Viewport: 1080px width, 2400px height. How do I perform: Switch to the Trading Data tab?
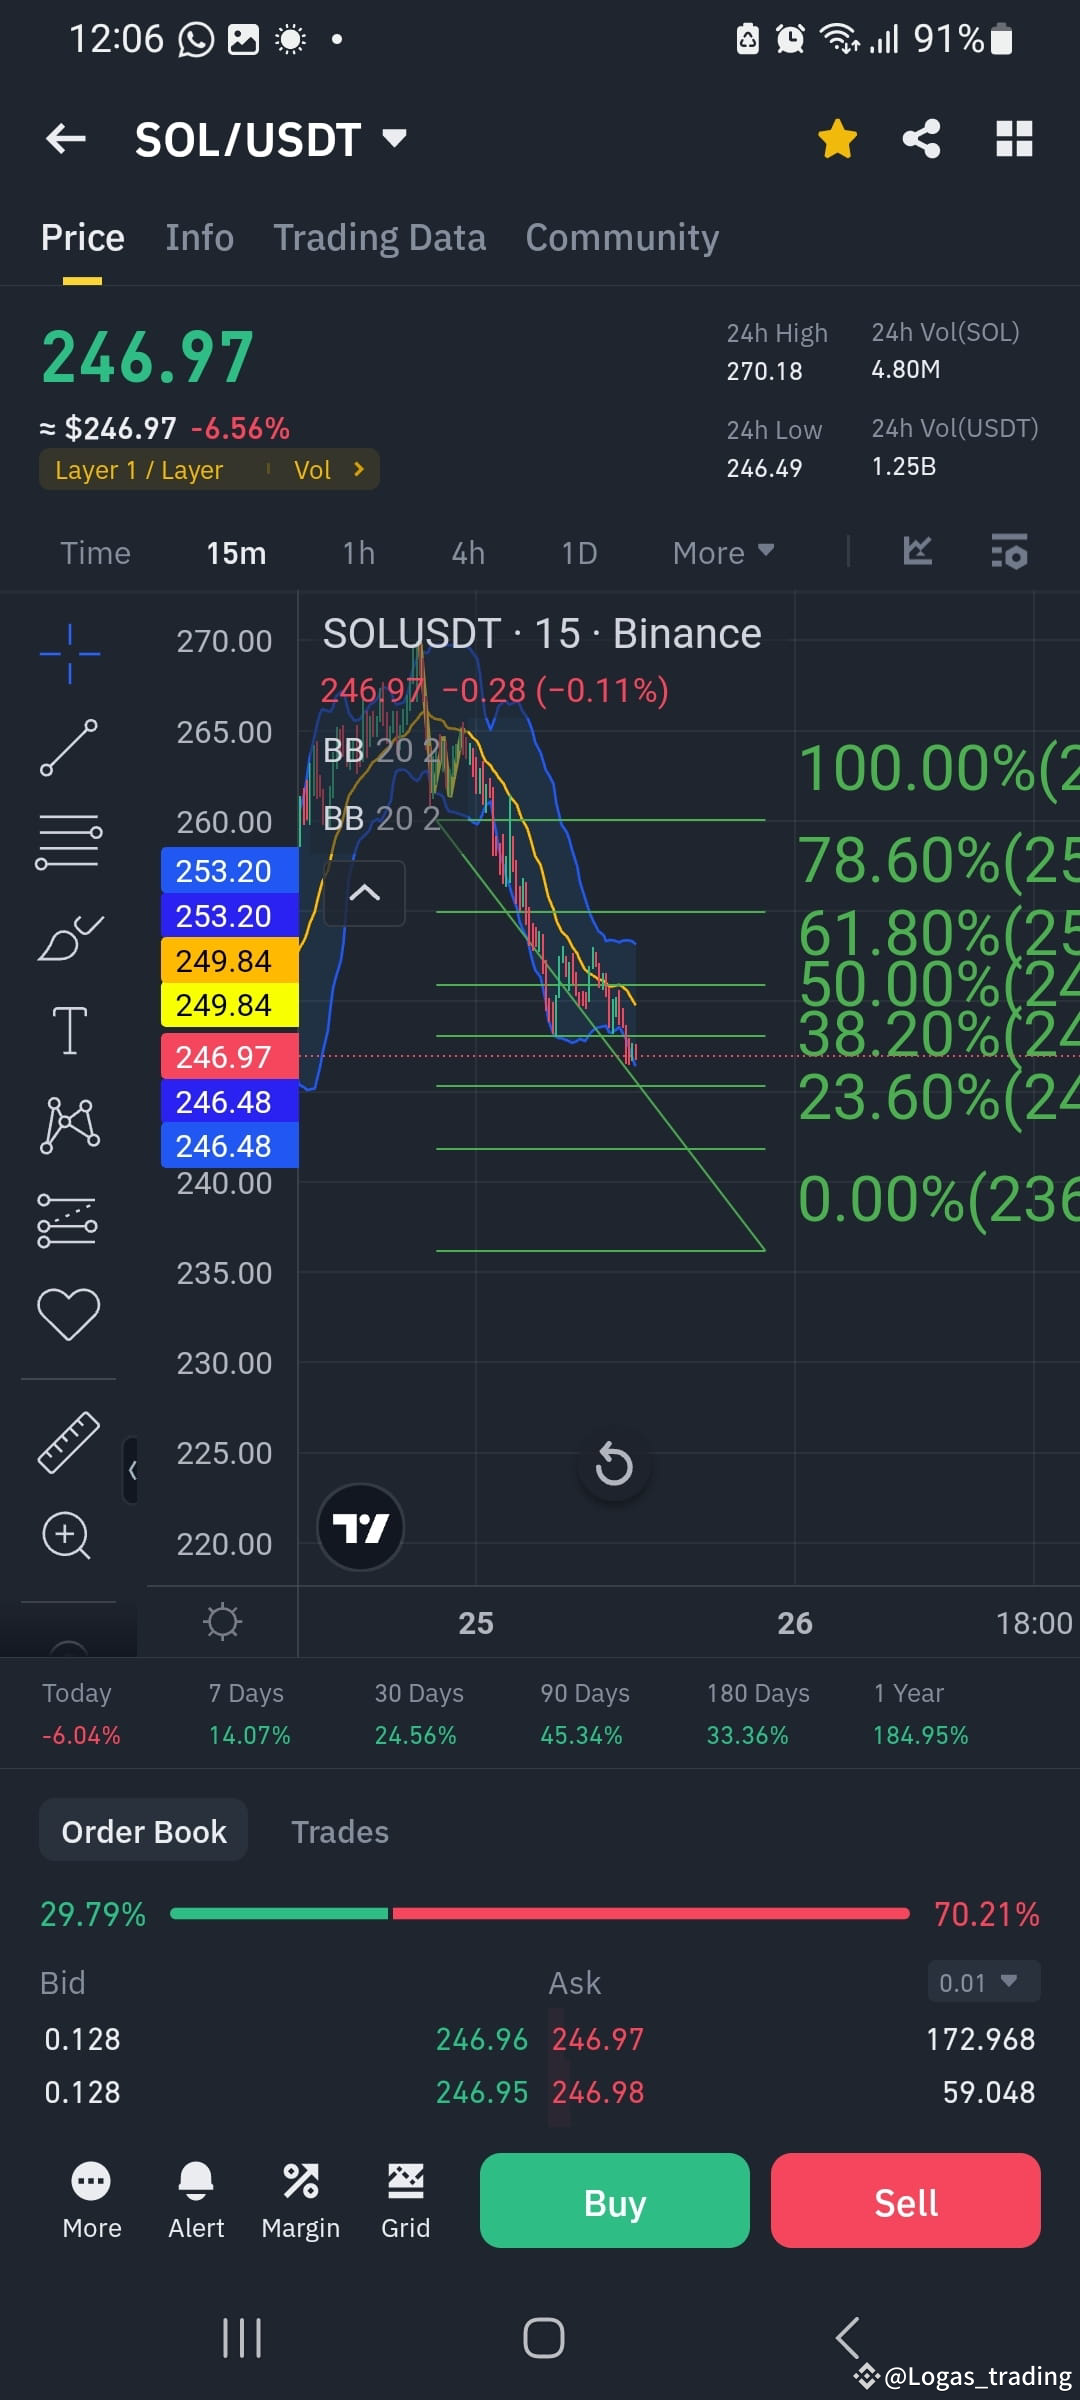pos(380,238)
